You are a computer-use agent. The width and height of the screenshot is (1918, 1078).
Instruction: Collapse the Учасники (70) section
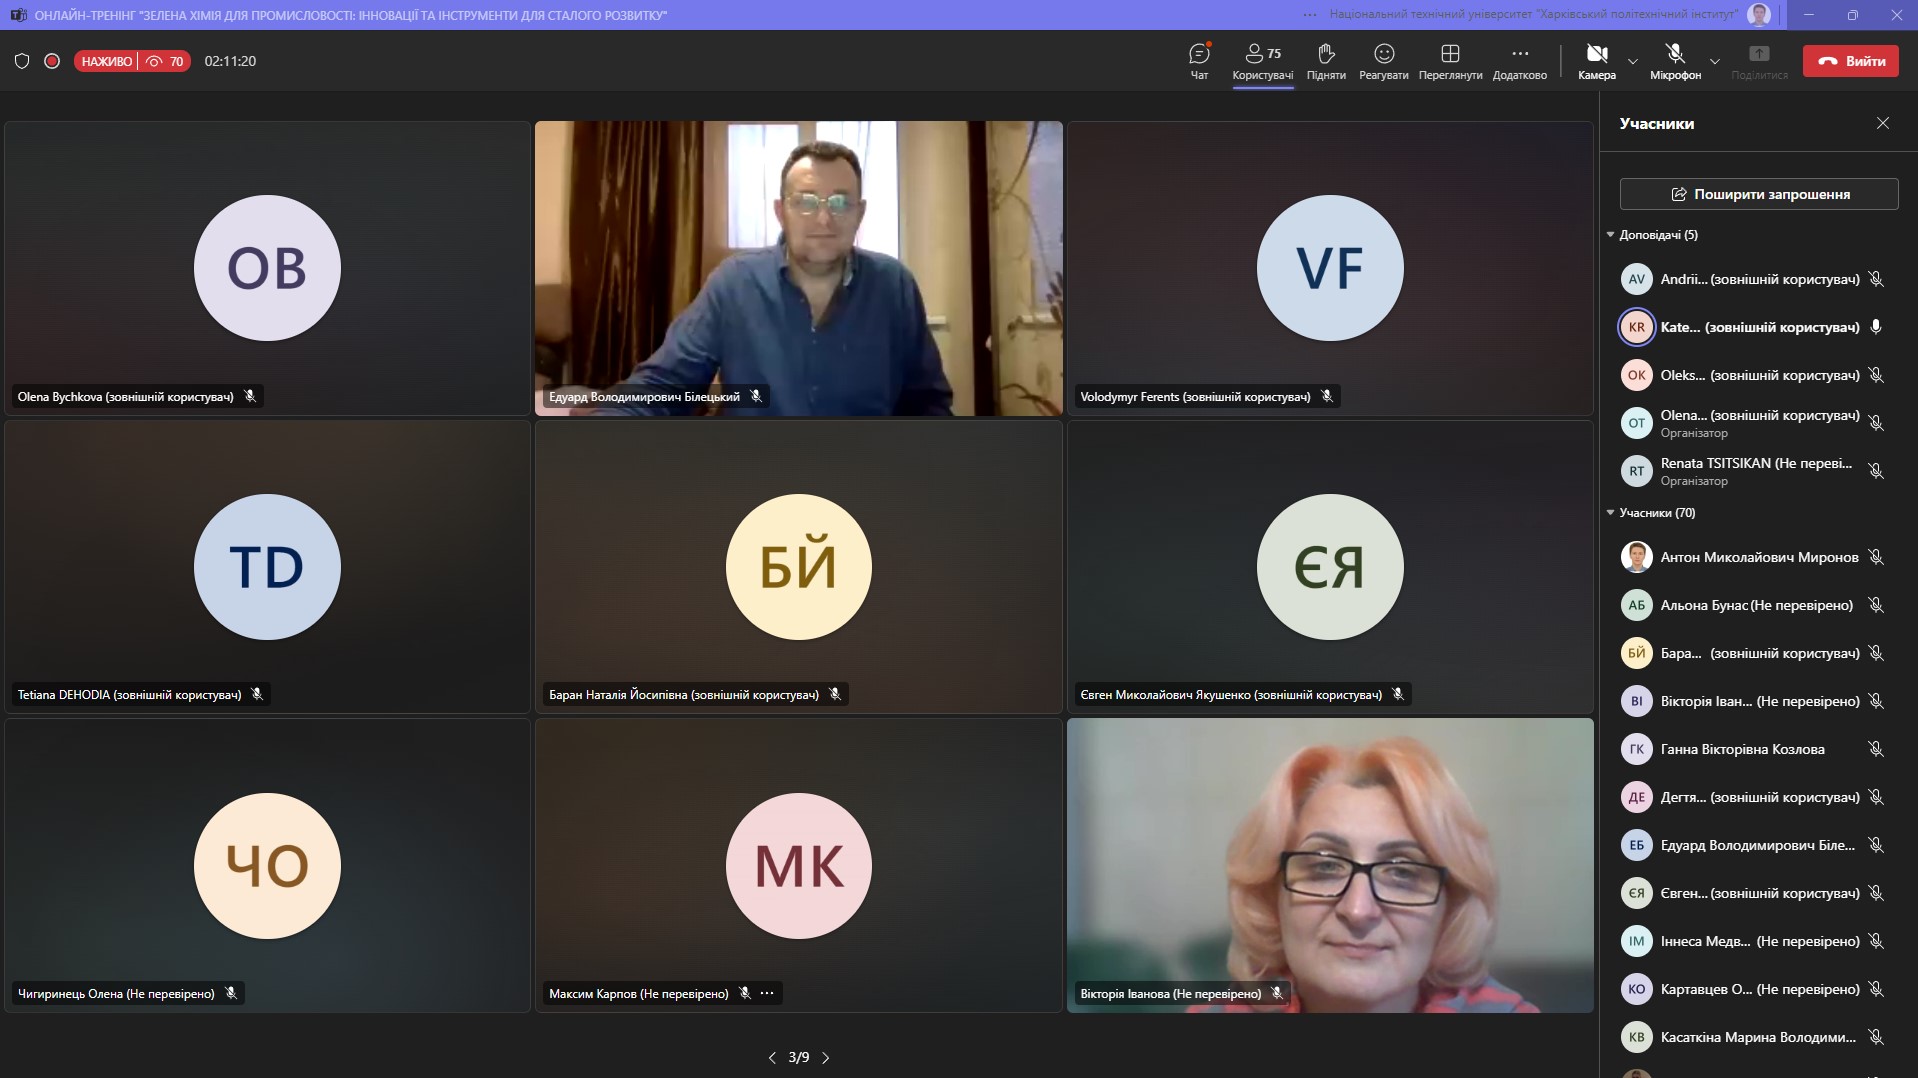1651,513
